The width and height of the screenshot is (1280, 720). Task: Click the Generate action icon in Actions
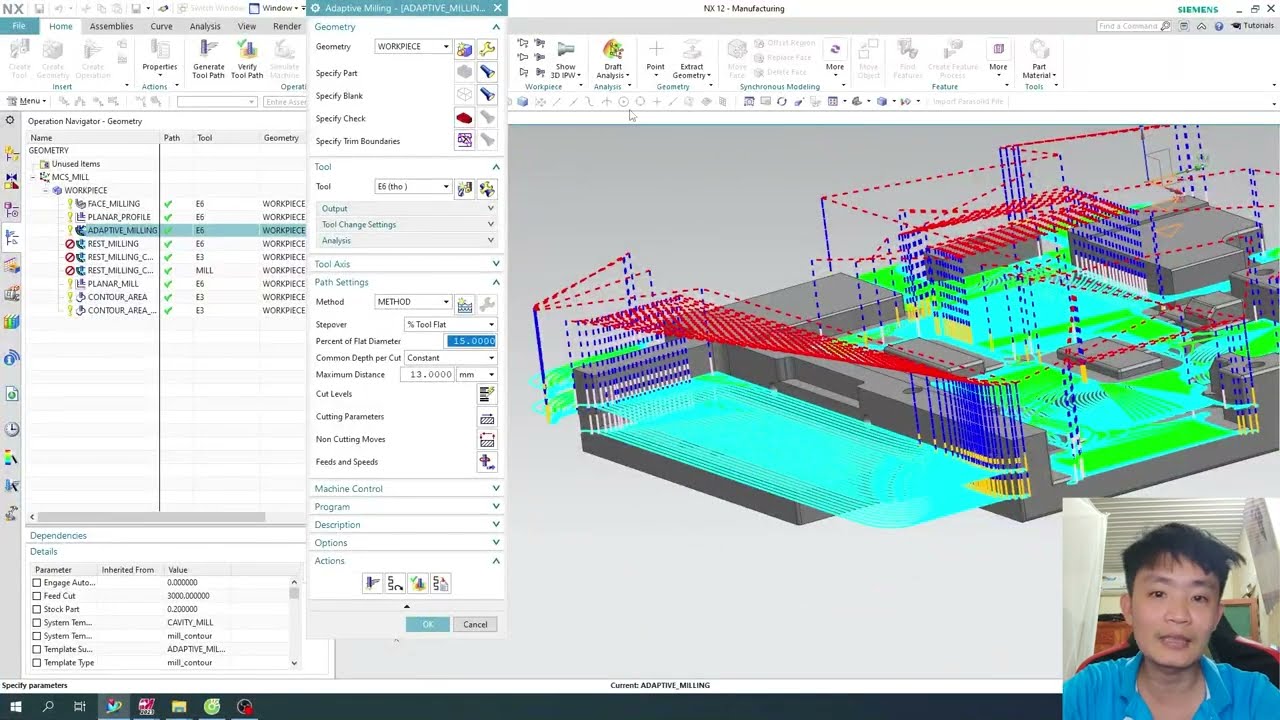[373, 583]
